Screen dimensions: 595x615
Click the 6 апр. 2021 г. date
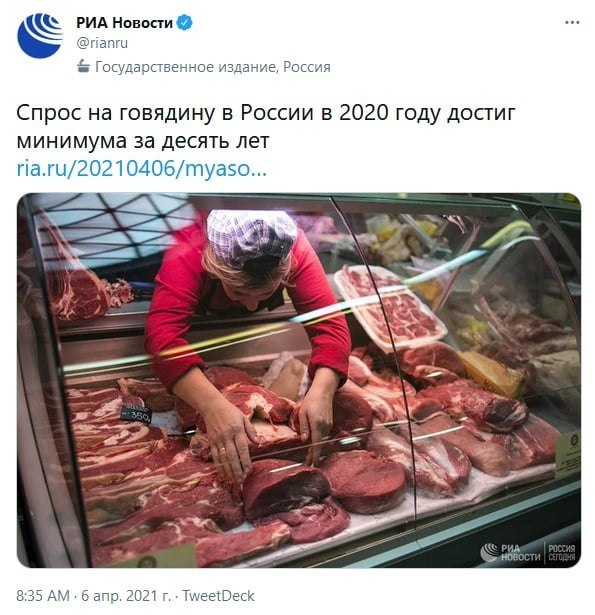[x=126, y=596]
